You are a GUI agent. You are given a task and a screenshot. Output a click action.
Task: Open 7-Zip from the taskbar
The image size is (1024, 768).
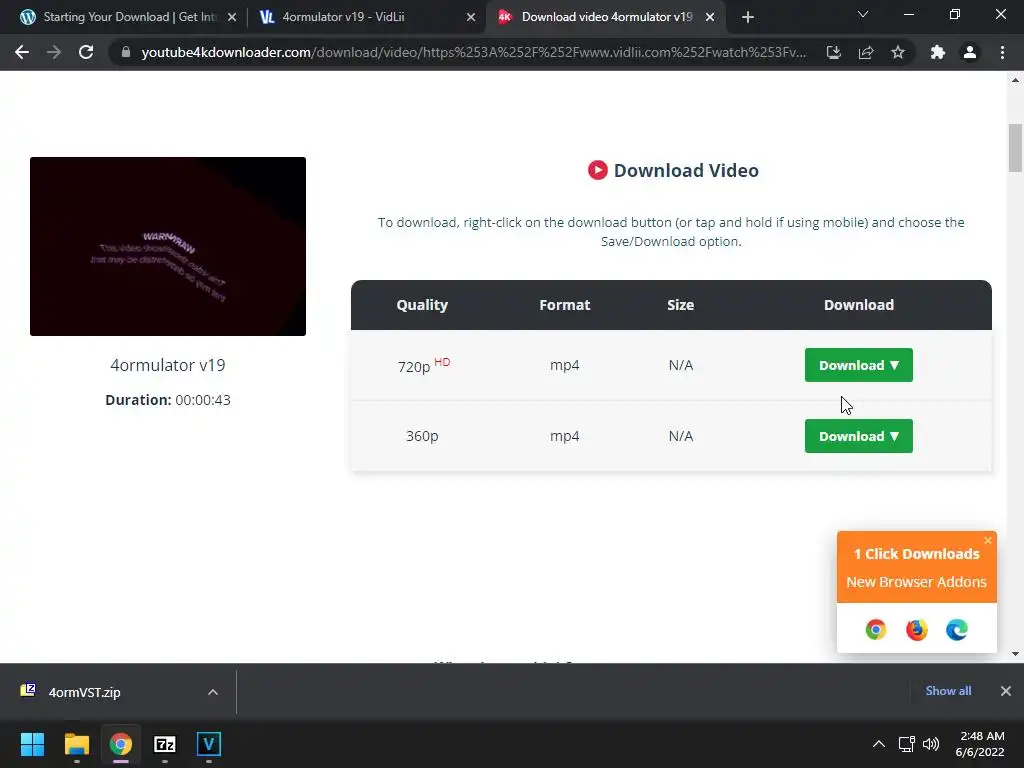165,744
